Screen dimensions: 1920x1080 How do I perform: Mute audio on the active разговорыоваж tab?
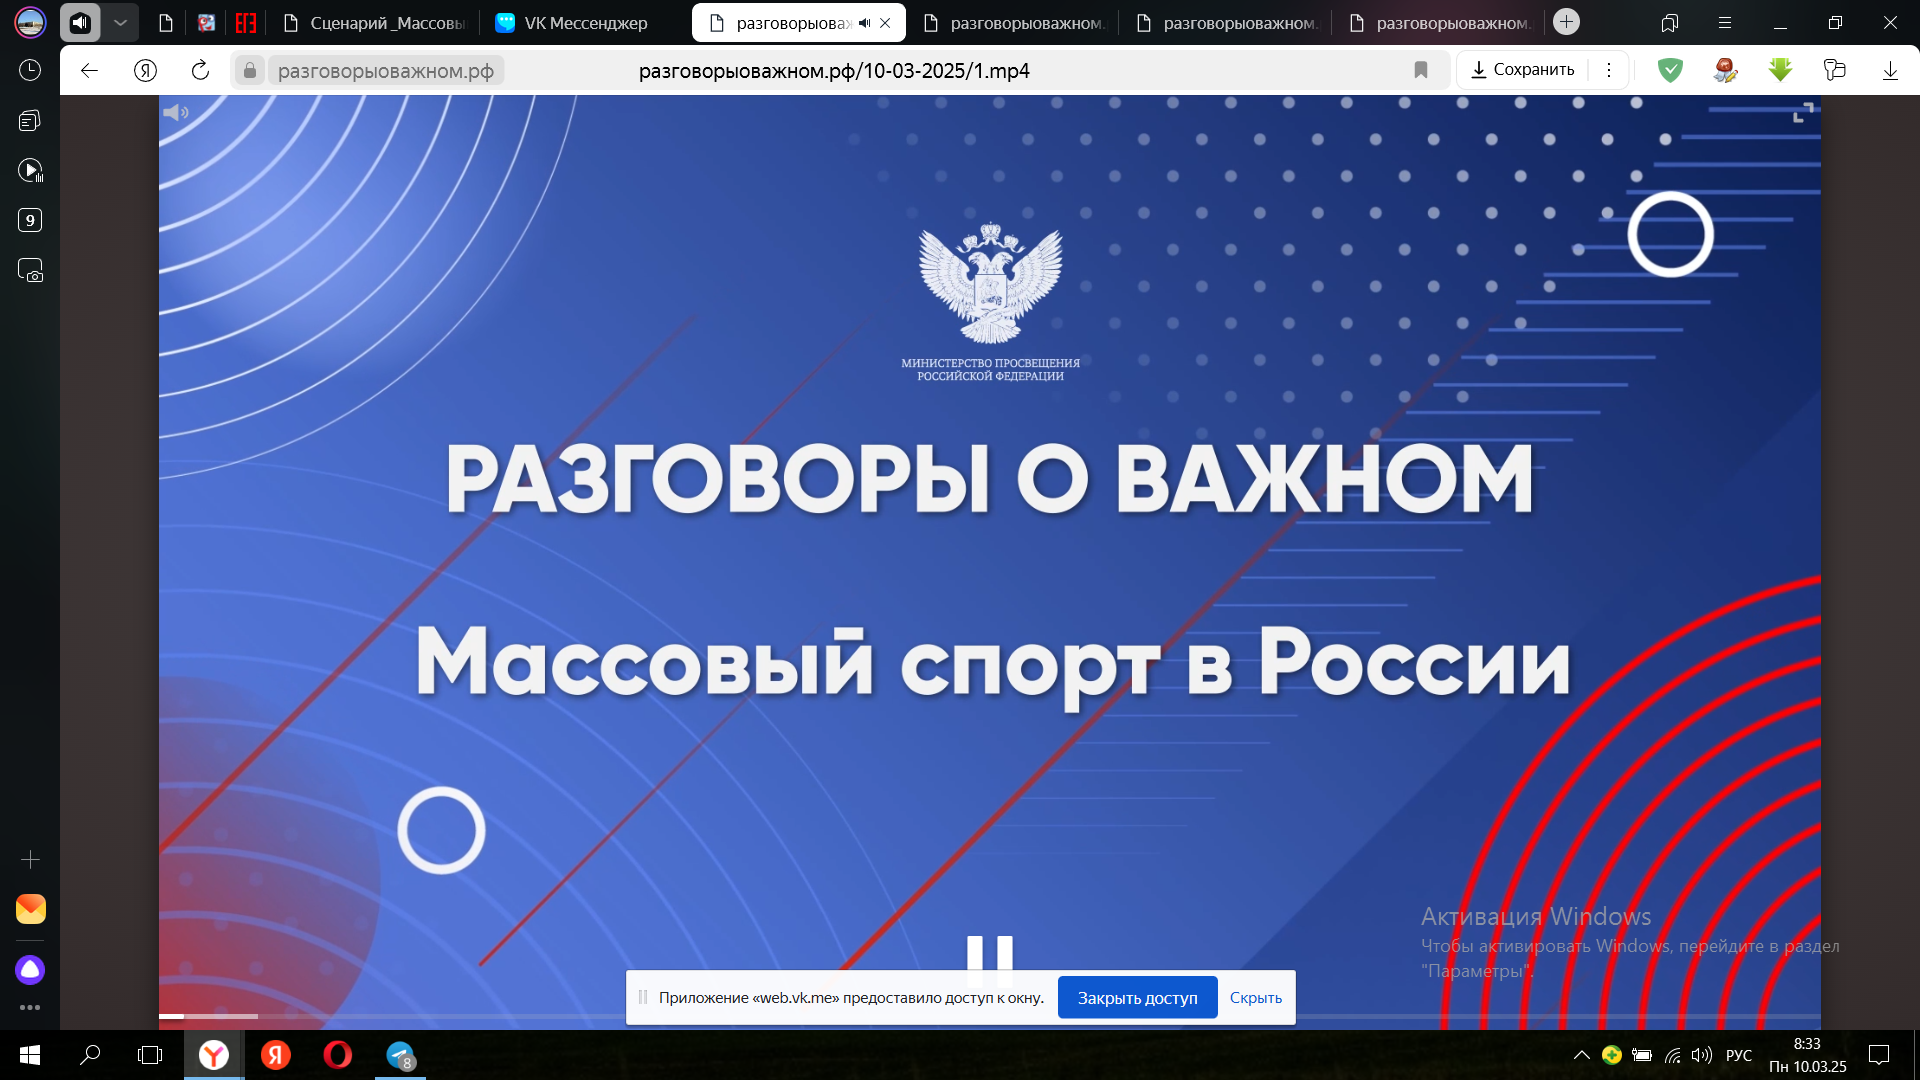(864, 23)
